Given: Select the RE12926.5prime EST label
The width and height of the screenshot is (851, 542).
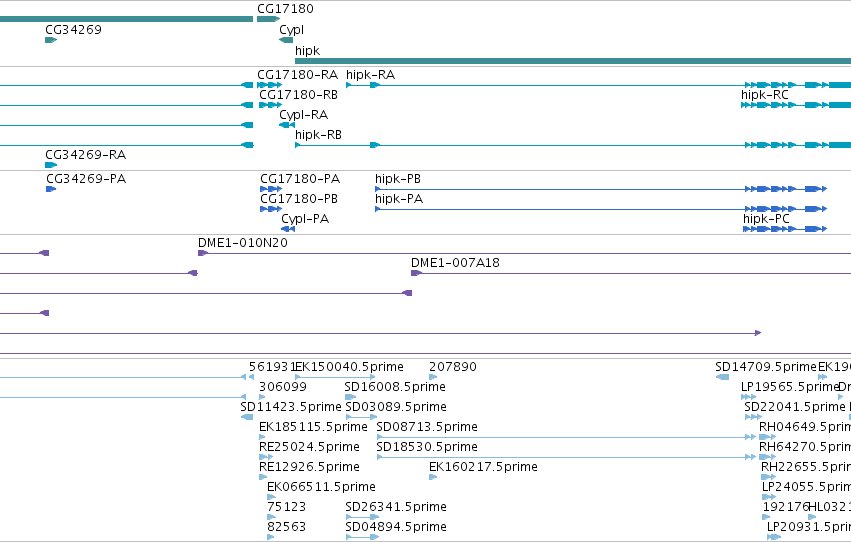Looking at the screenshot, I should tap(309, 468).
